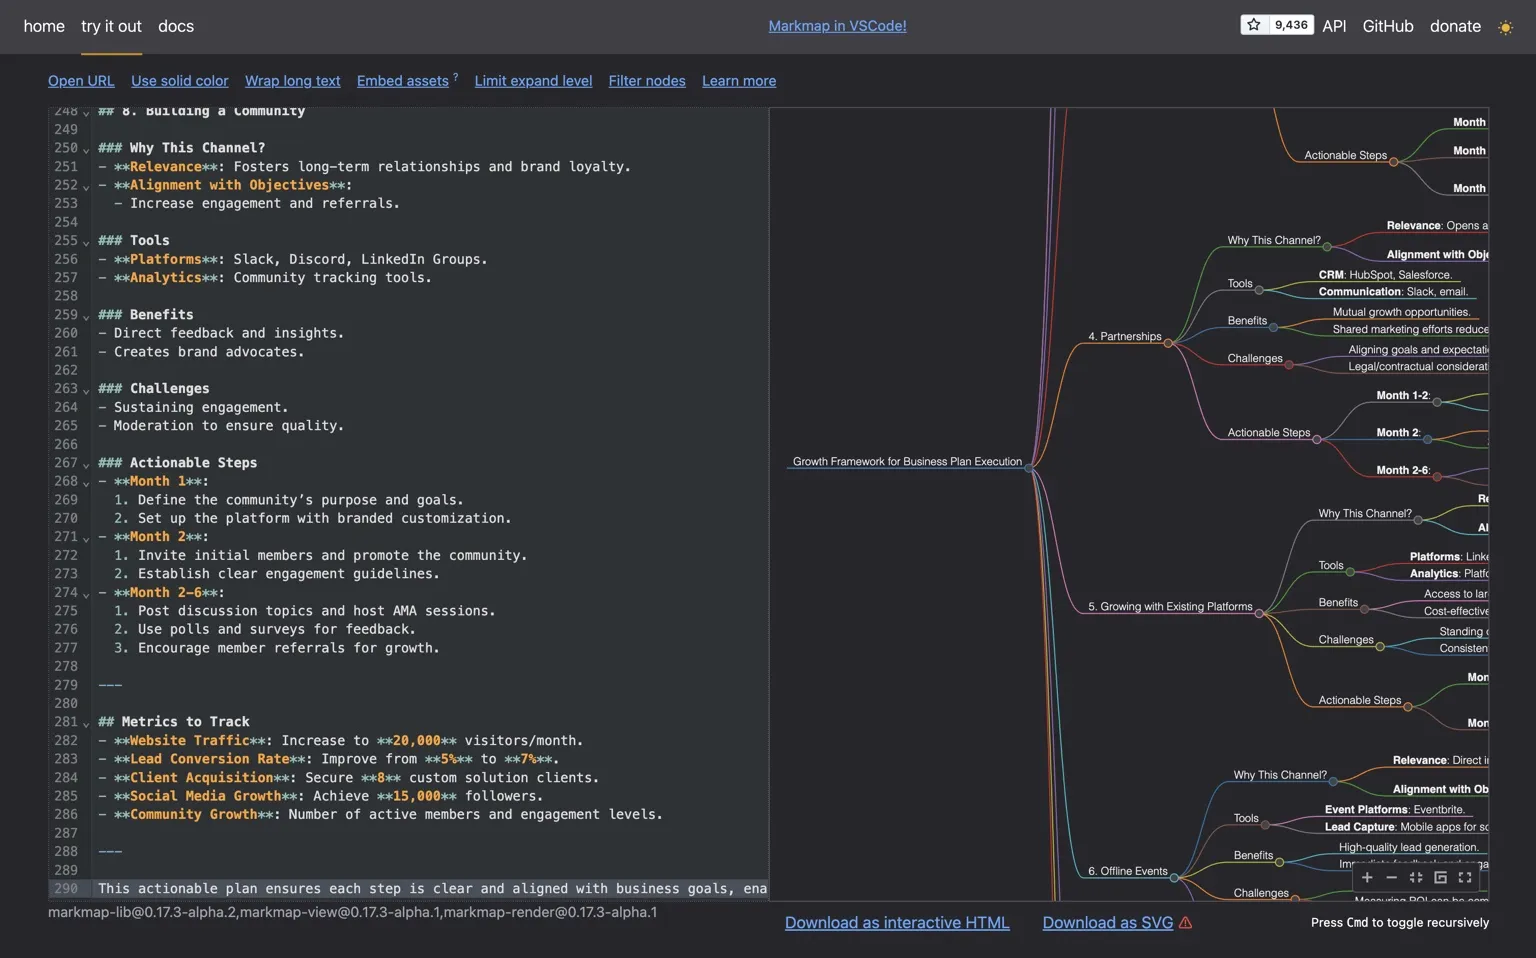Image resolution: width=1536 pixels, height=958 pixels.
Task: Click the fit-to-window icon in mindmap toolbar
Action: [x=1416, y=878]
